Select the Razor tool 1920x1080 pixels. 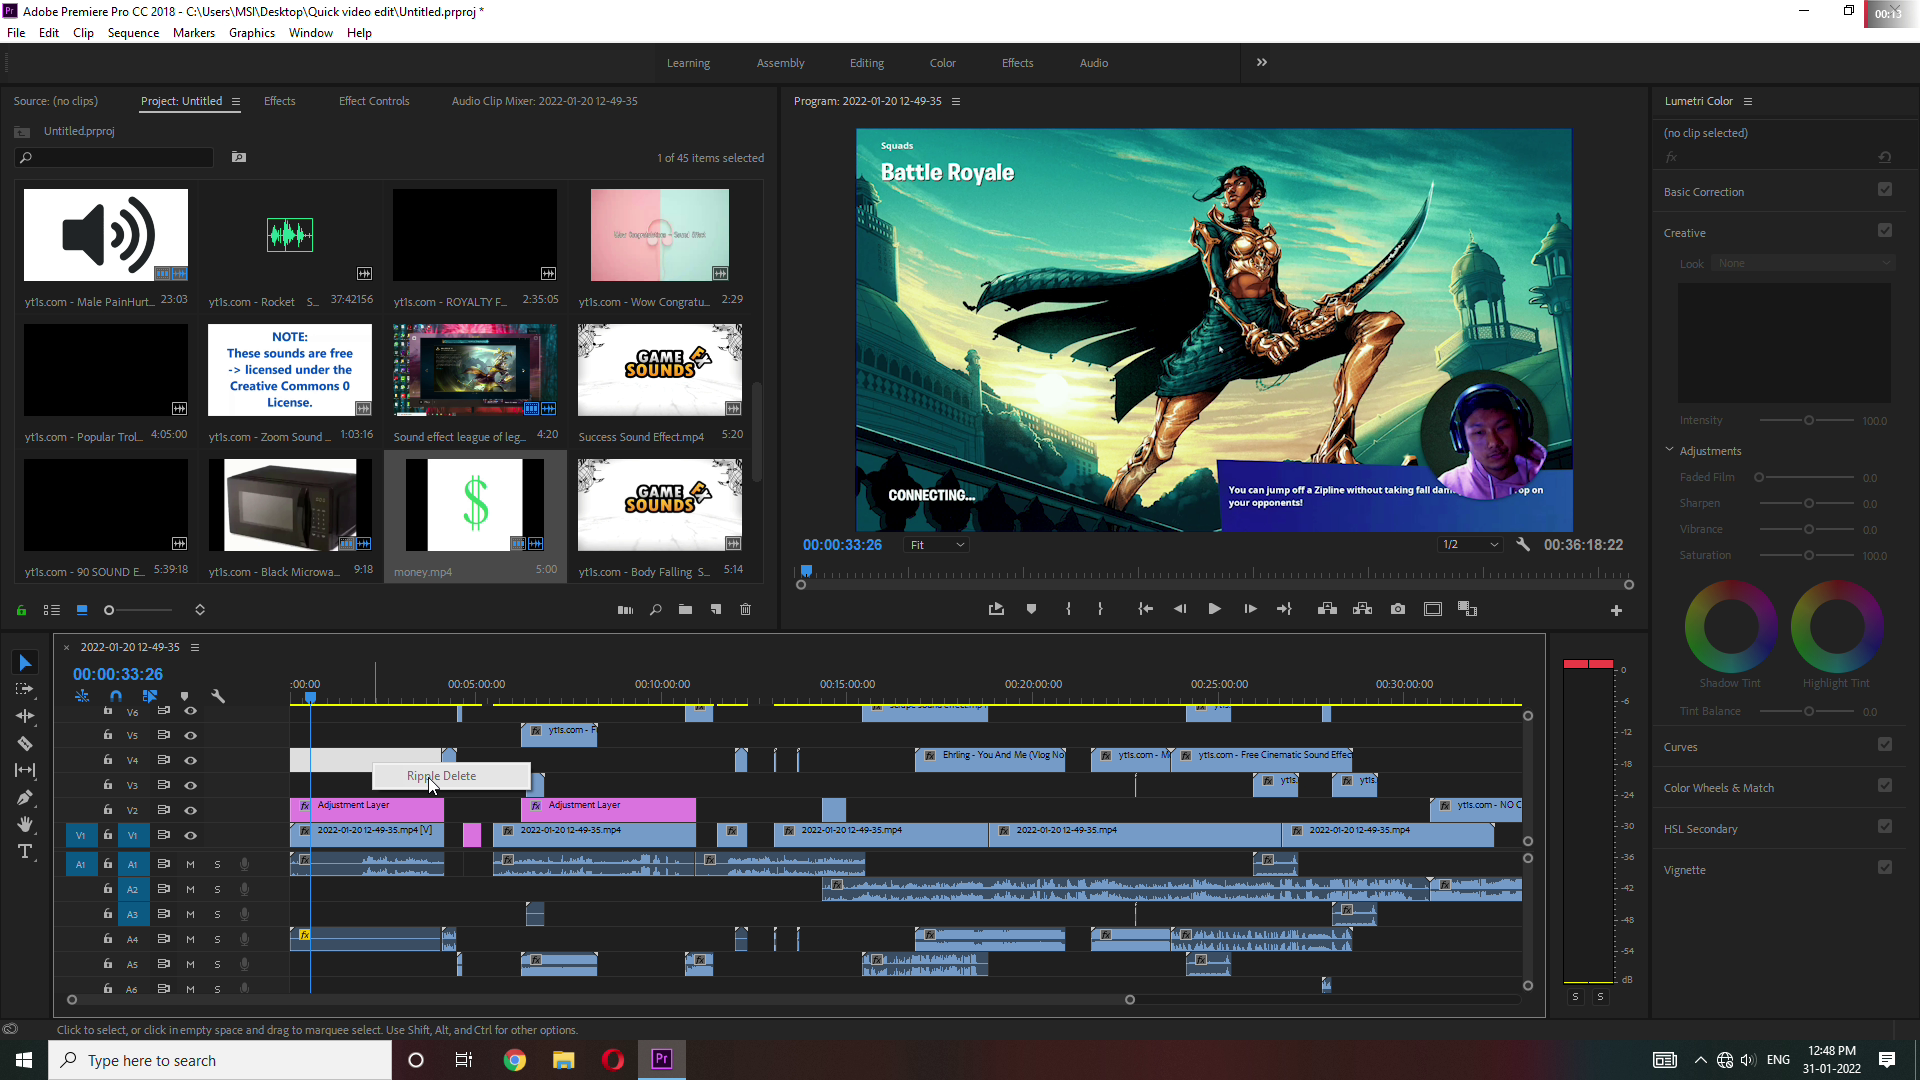(25, 743)
